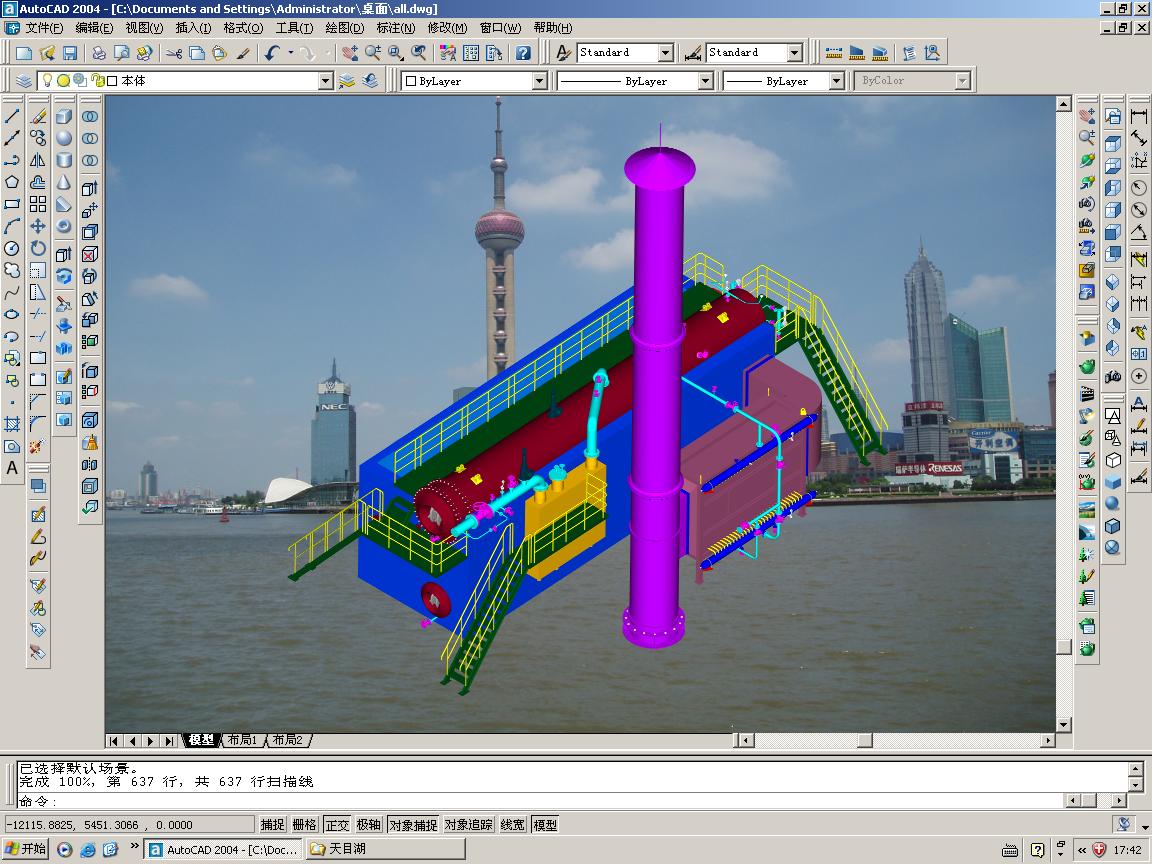Click the AutoCAD 2004 taskbar button

(x=223, y=849)
